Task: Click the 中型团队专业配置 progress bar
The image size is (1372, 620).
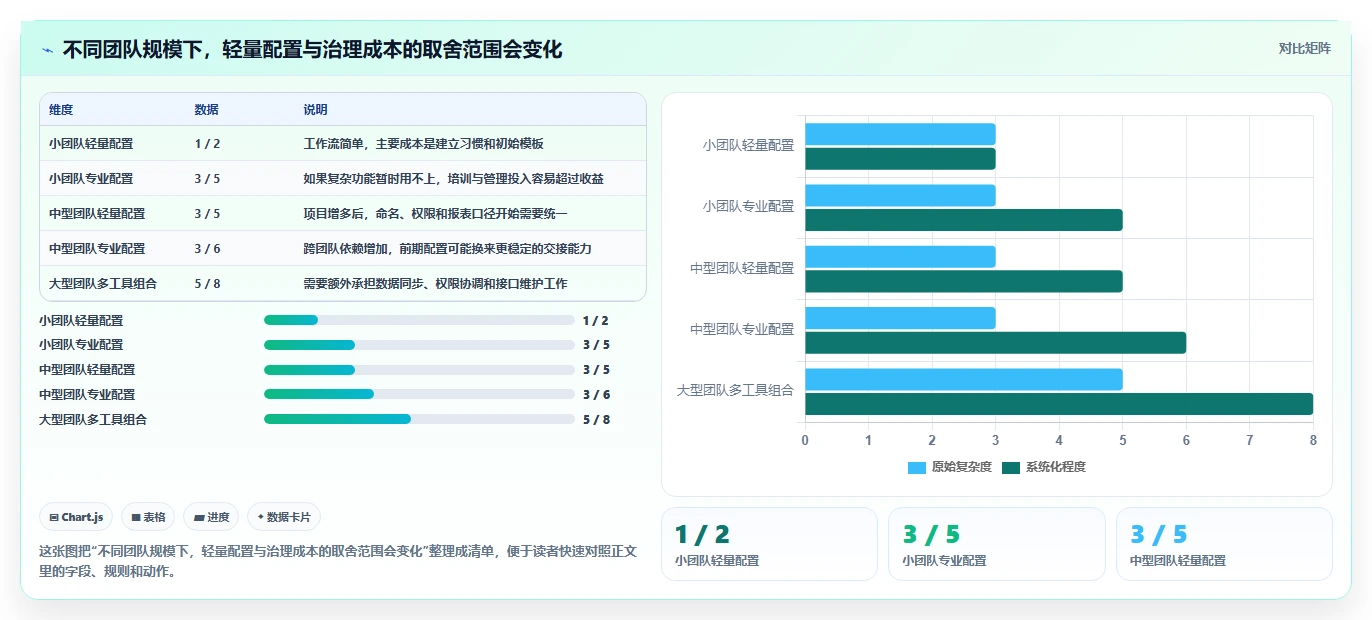Action: pyautogui.click(x=419, y=394)
